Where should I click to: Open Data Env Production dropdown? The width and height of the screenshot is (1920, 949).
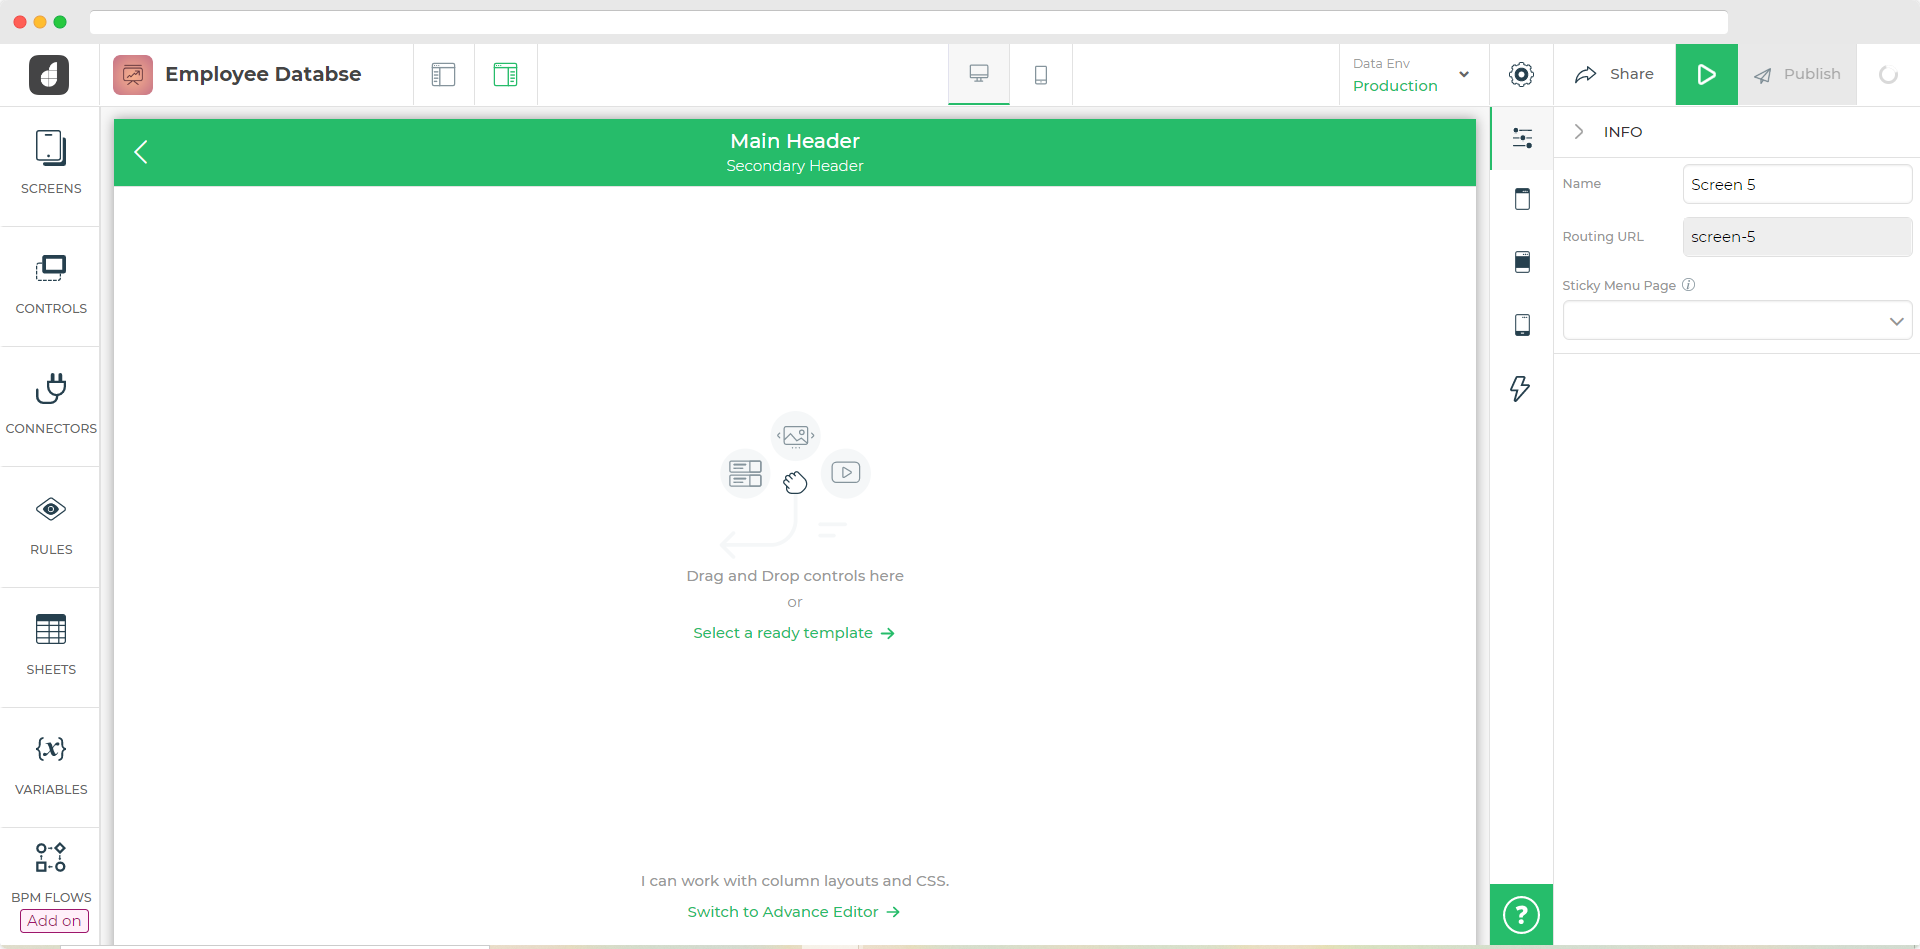pos(1411,75)
